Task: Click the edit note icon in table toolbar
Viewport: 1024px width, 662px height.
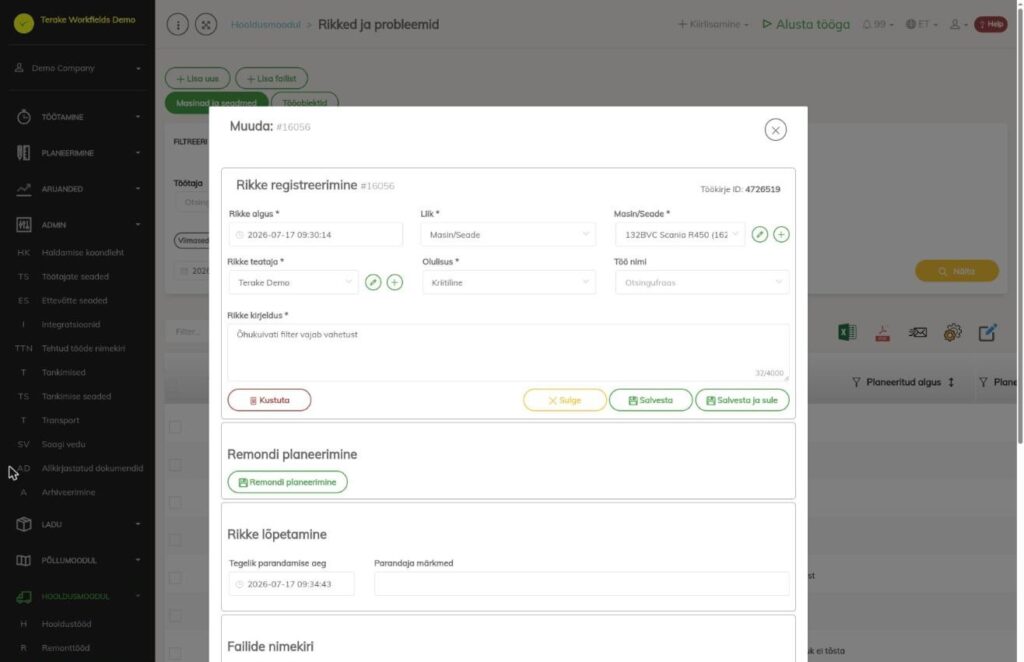Action: click(987, 332)
